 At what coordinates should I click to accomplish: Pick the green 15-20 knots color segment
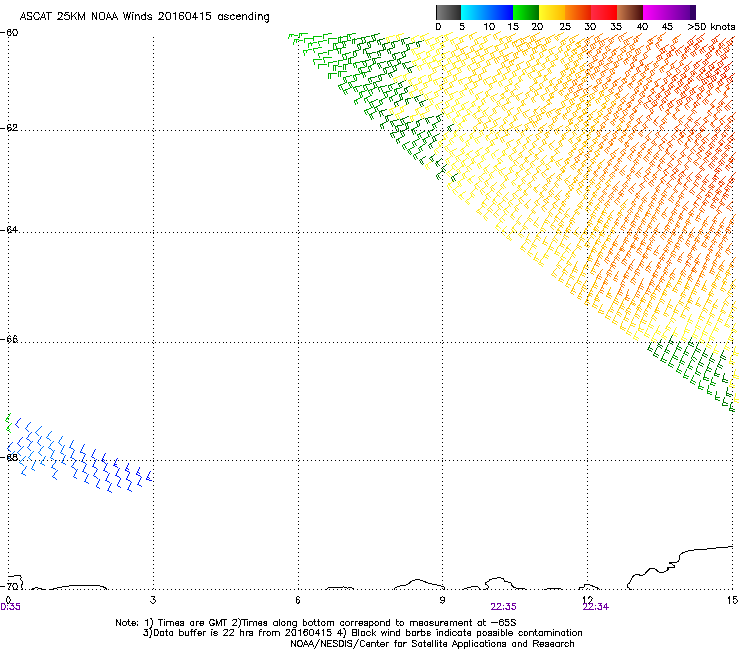click(x=526, y=12)
